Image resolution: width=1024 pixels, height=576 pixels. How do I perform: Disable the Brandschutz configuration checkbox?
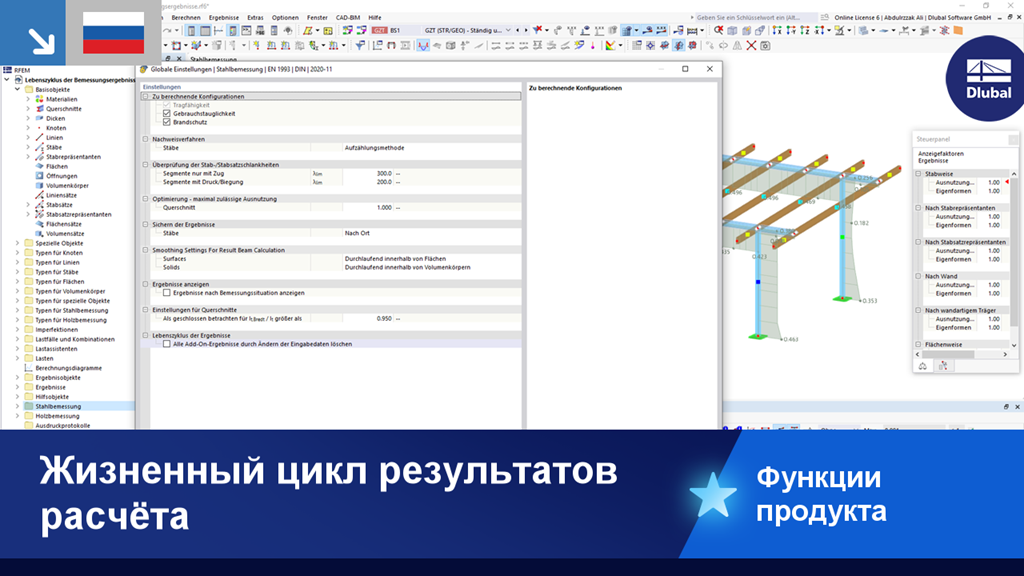point(165,123)
